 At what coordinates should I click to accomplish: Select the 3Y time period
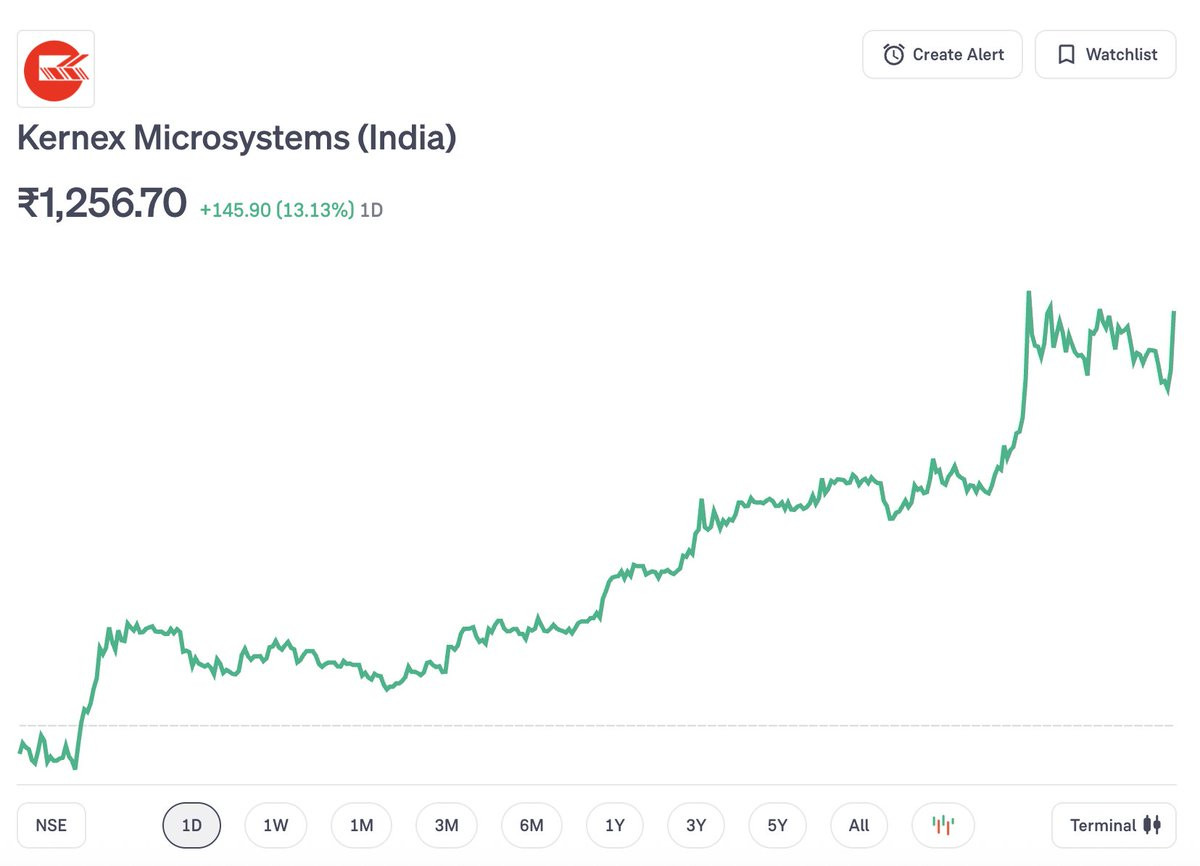(696, 825)
